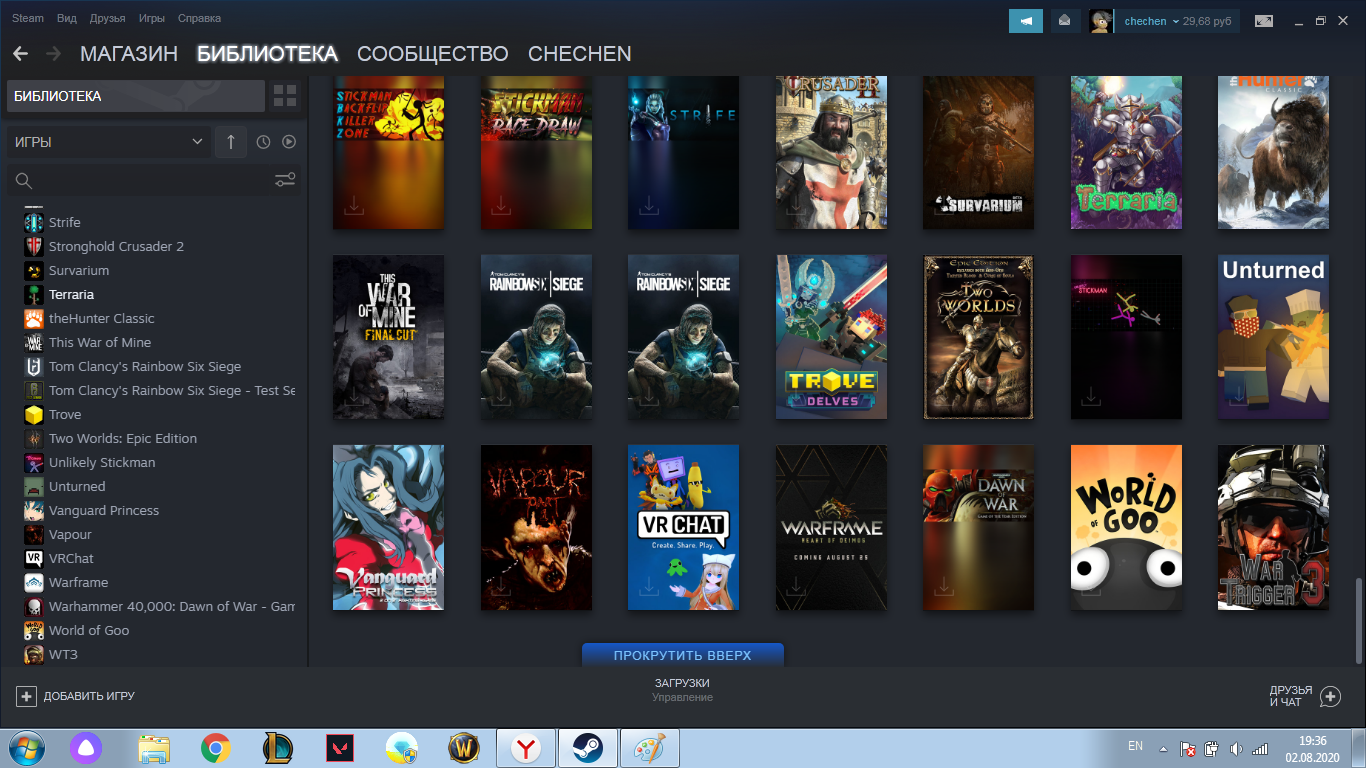Open the Вид menu

67,19
